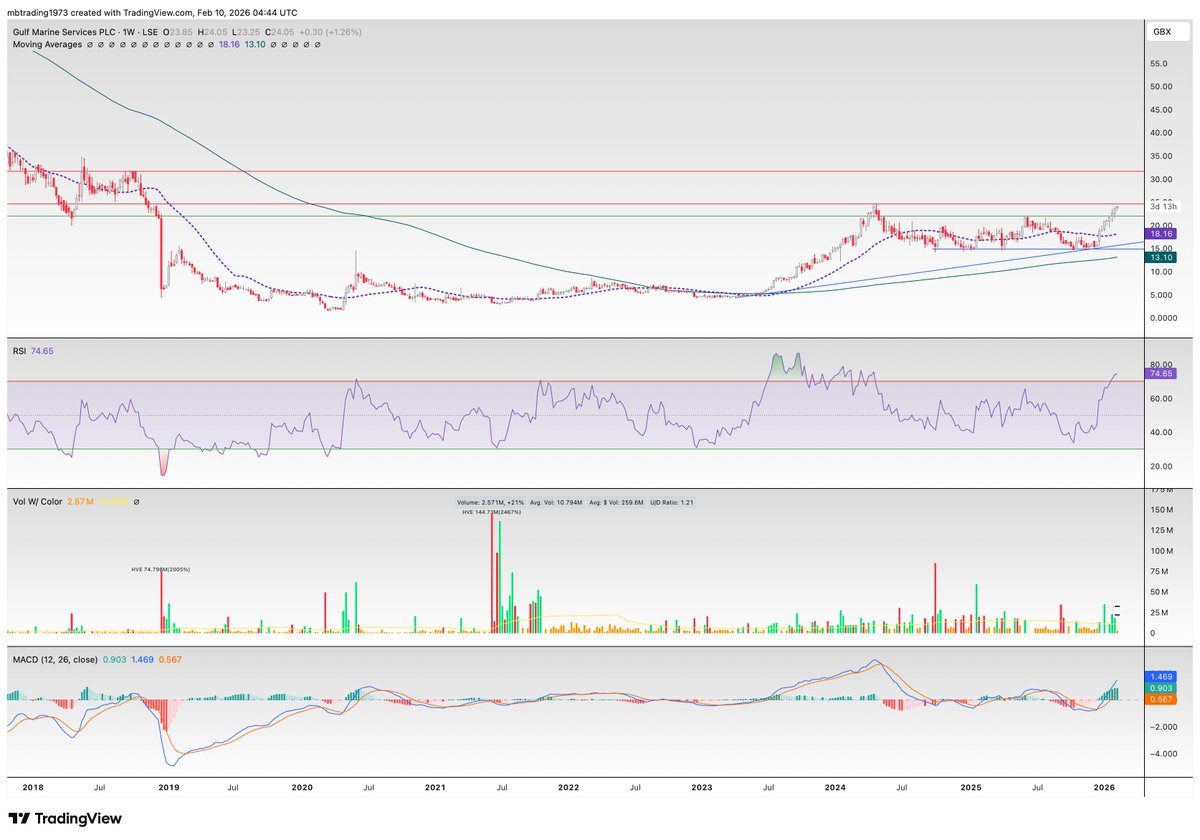
Task: Click the 74.65 RSI badge on the right scale
Action: point(1163,372)
